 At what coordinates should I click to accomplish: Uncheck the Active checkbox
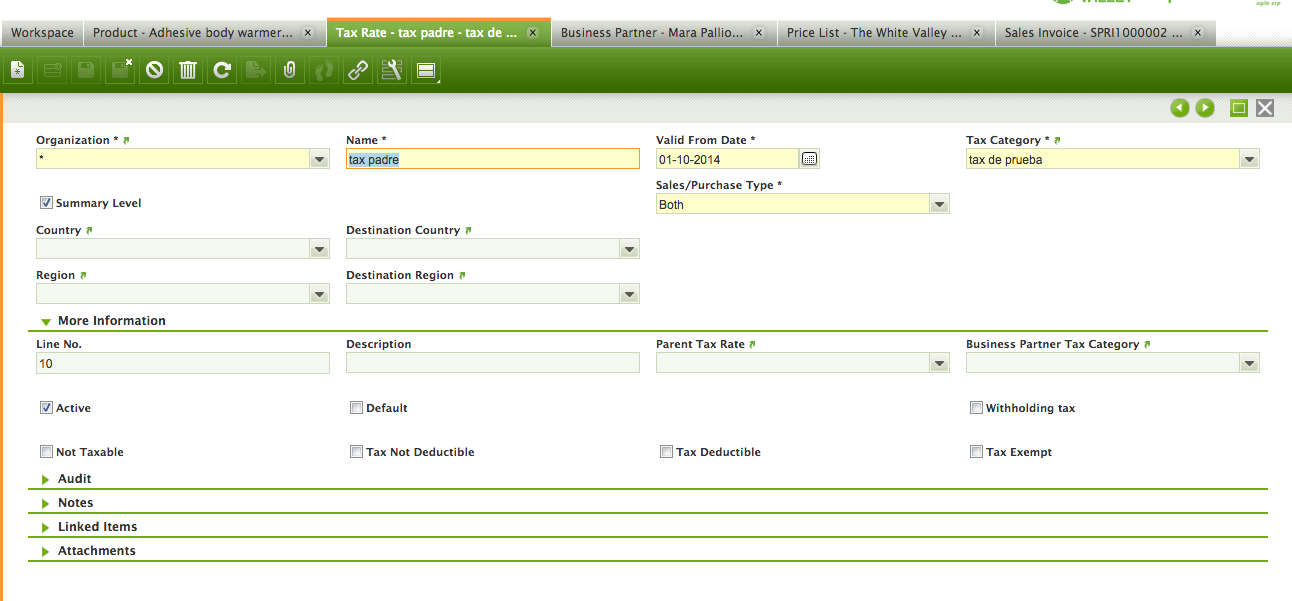tap(46, 408)
